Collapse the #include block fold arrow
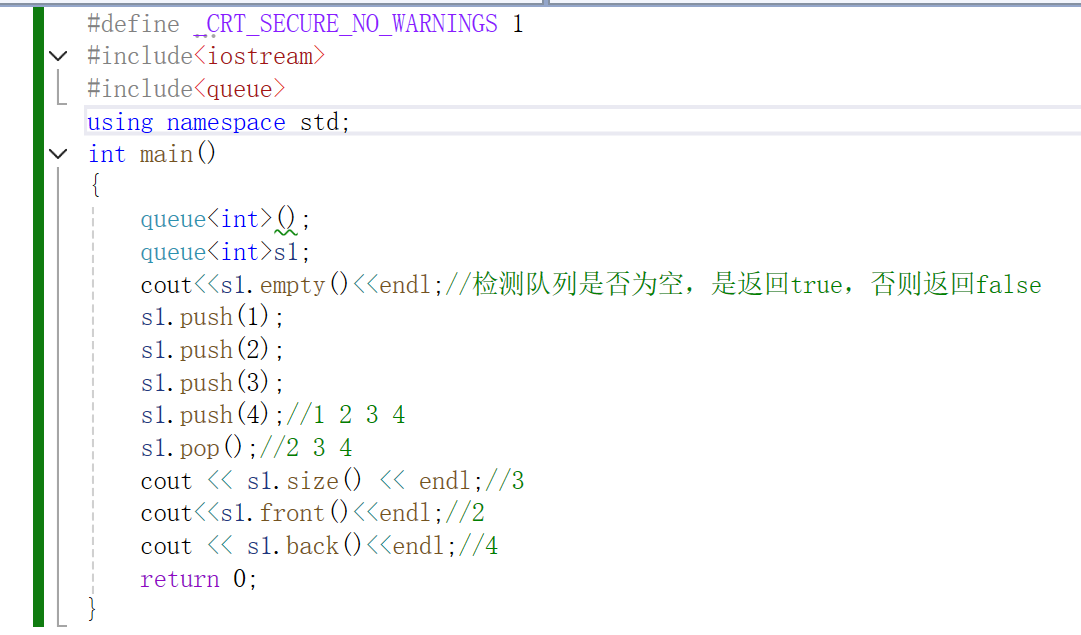 [x=59, y=56]
